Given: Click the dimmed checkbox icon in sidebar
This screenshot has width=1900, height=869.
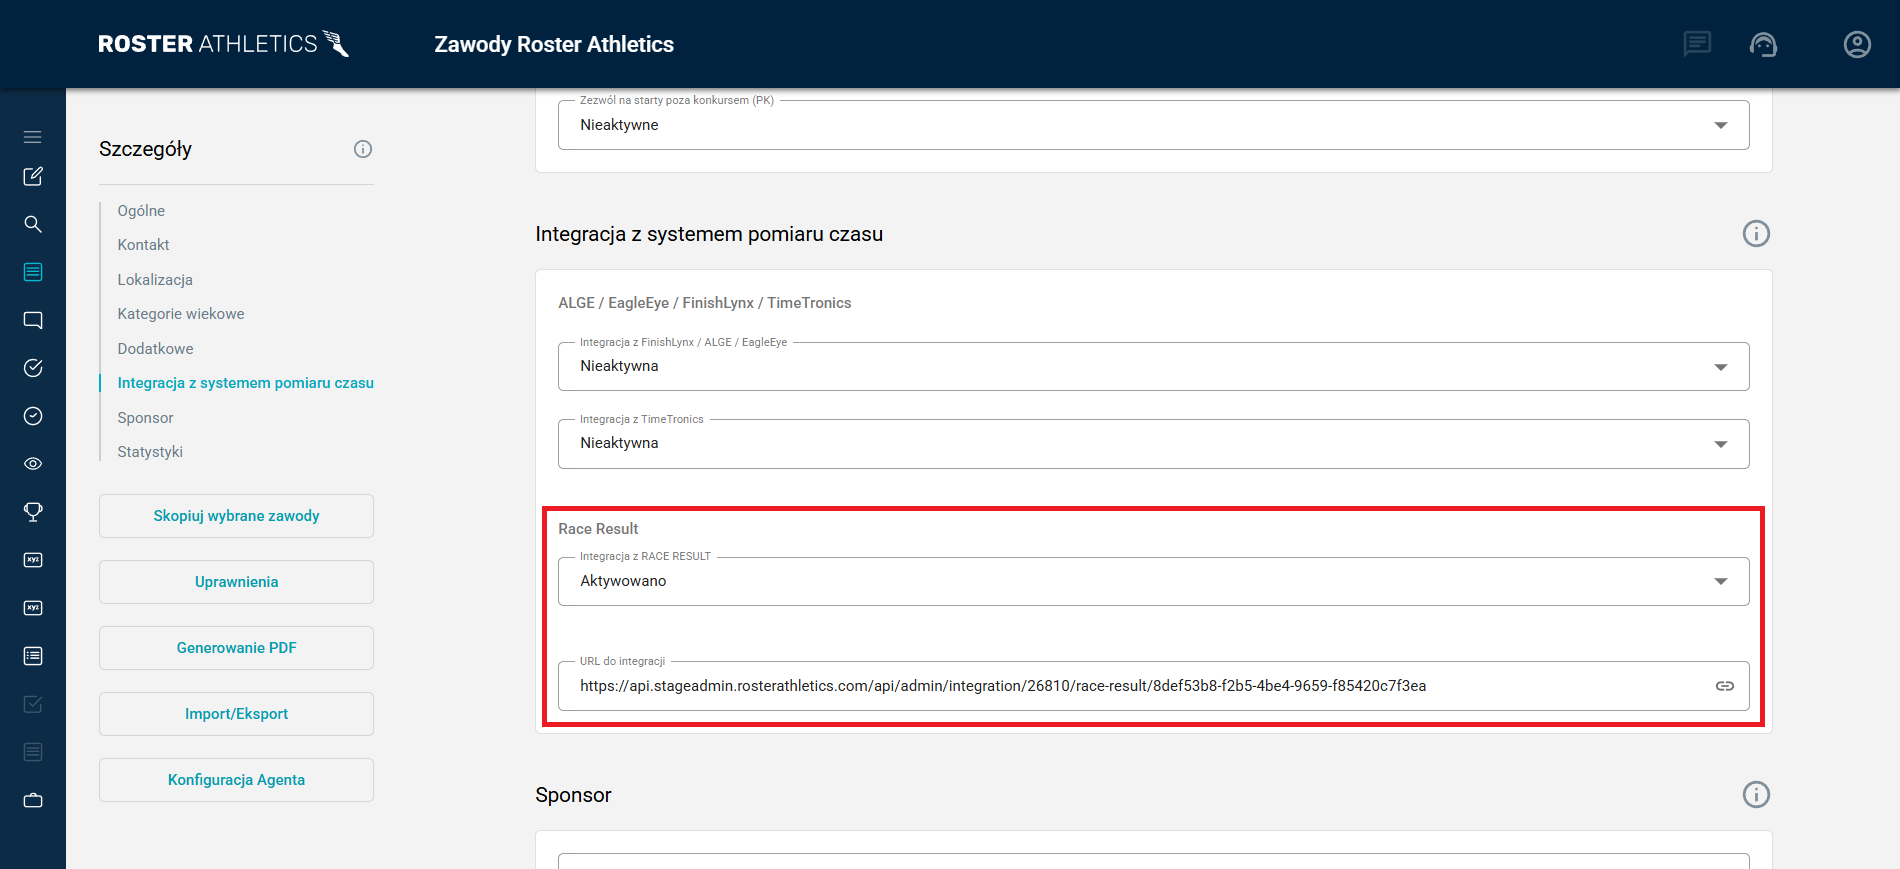Looking at the screenshot, I should tap(33, 704).
